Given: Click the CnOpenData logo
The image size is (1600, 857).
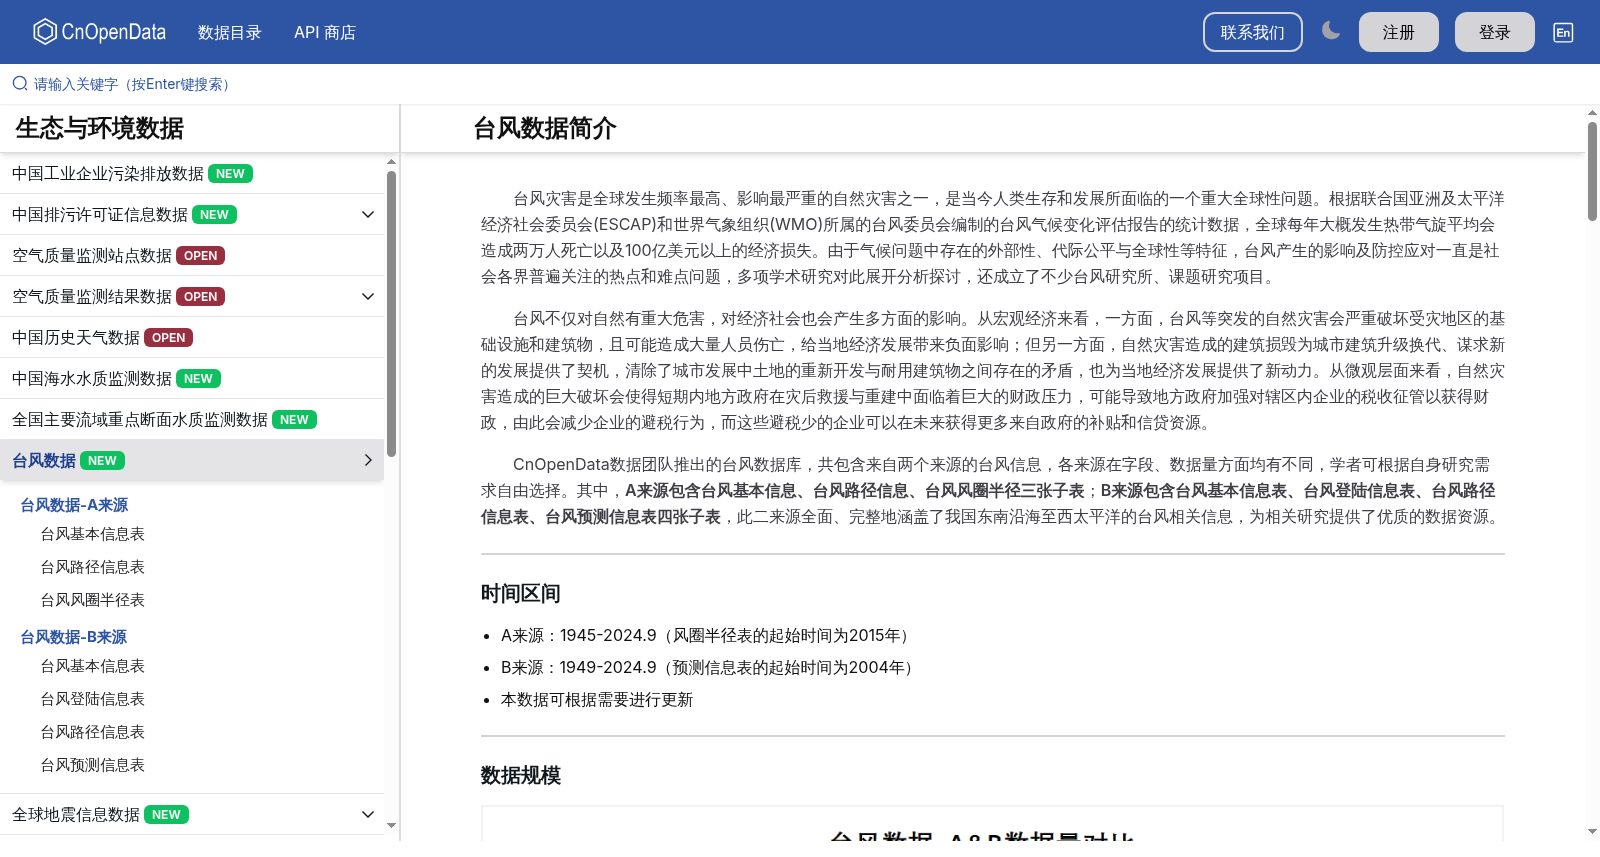Looking at the screenshot, I should click(x=99, y=32).
